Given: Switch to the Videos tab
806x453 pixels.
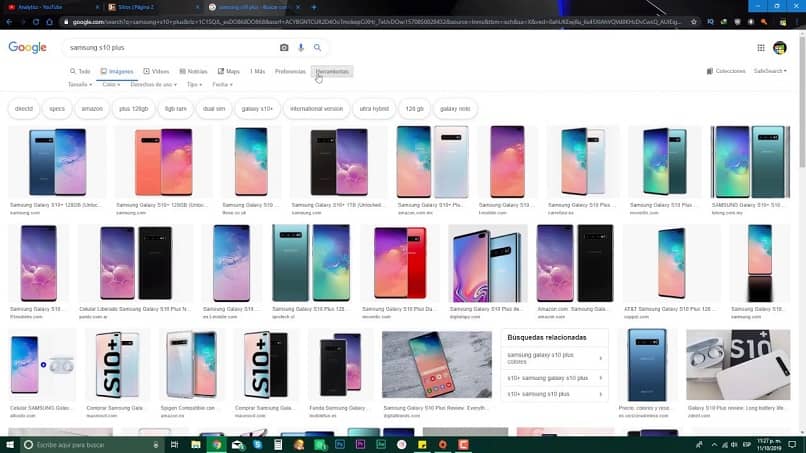Looking at the screenshot, I should point(156,71).
